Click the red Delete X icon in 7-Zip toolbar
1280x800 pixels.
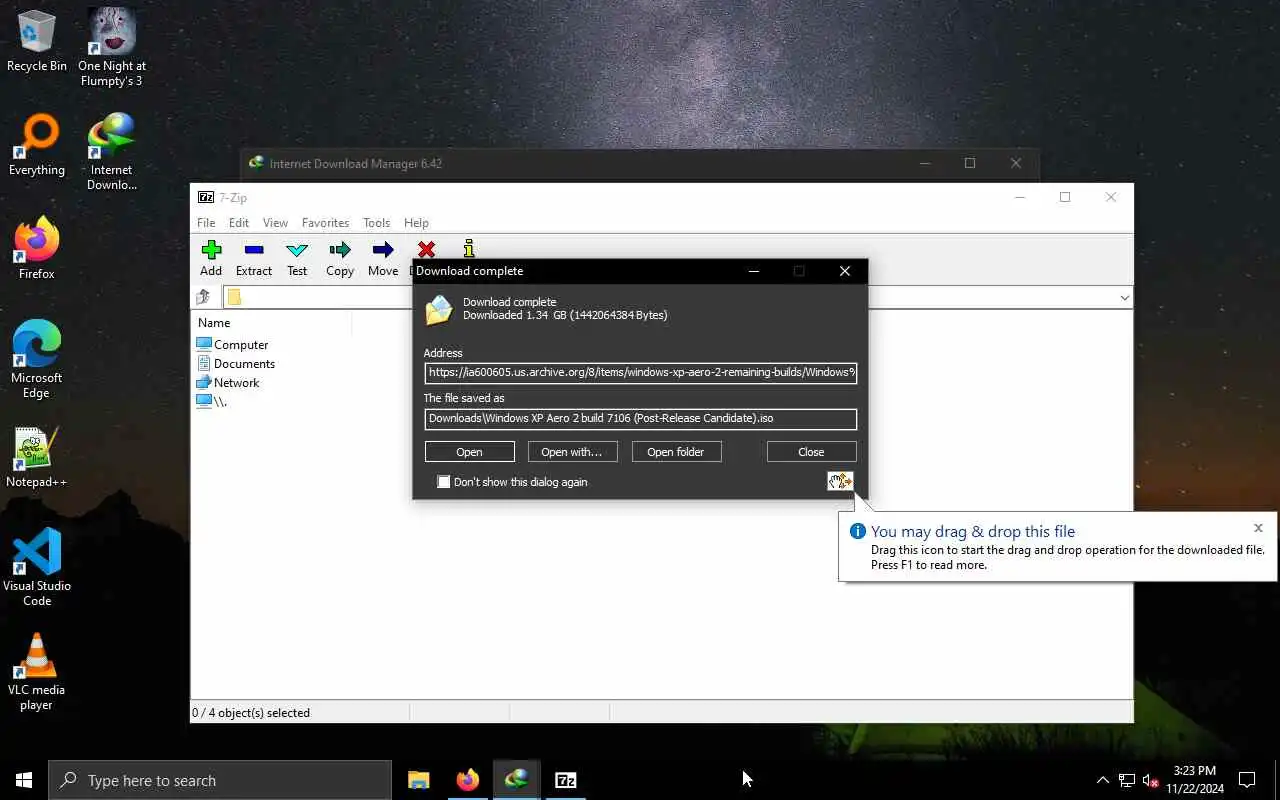pyautogui.click(x=426, y=249)
